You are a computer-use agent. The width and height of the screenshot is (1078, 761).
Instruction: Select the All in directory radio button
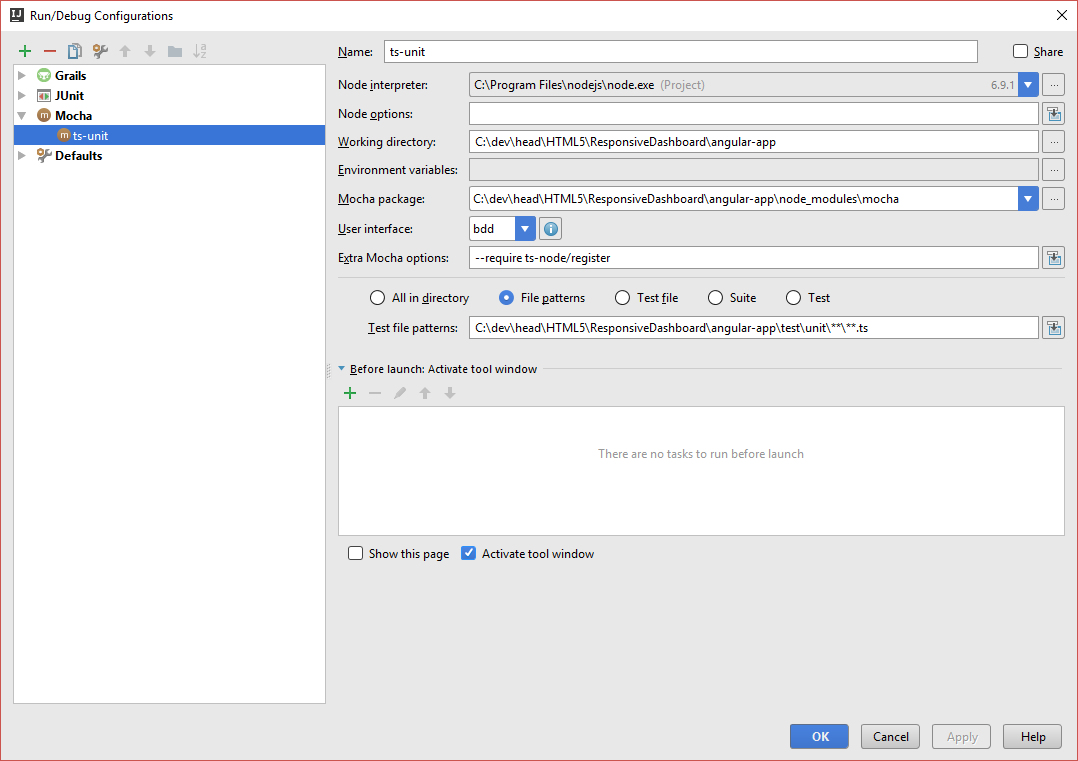pyautogui.click(x=377, y=298)
